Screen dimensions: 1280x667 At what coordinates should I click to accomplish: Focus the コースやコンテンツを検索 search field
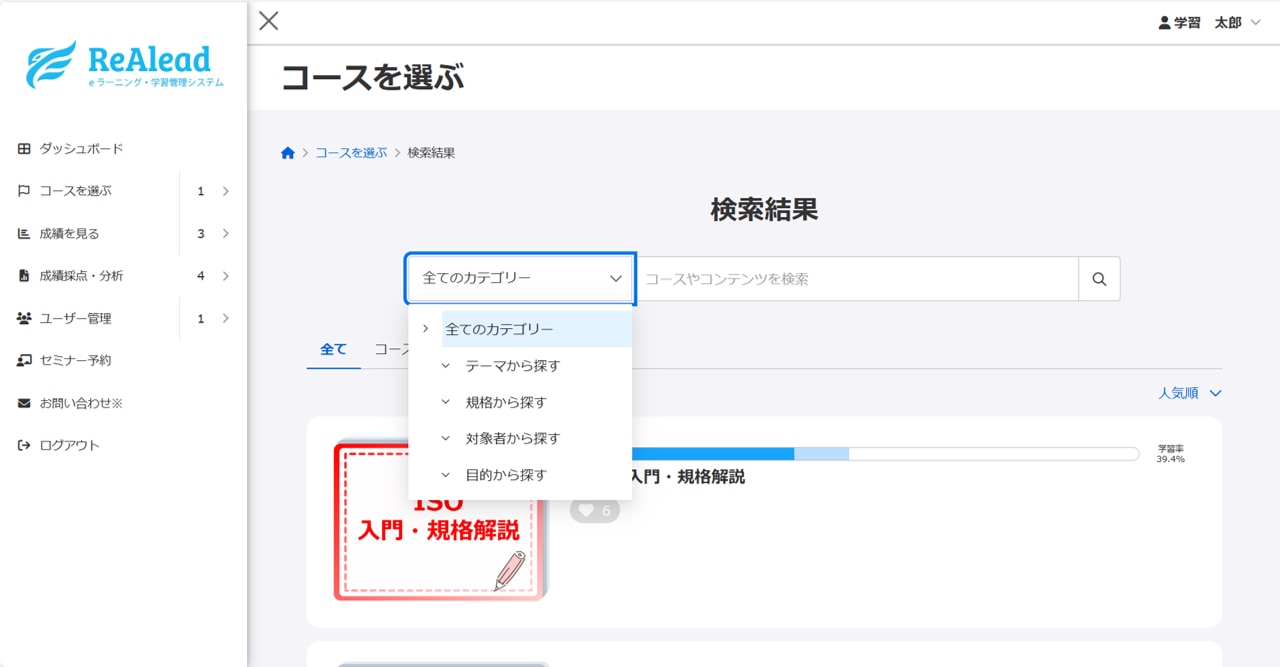pos(857,279)
